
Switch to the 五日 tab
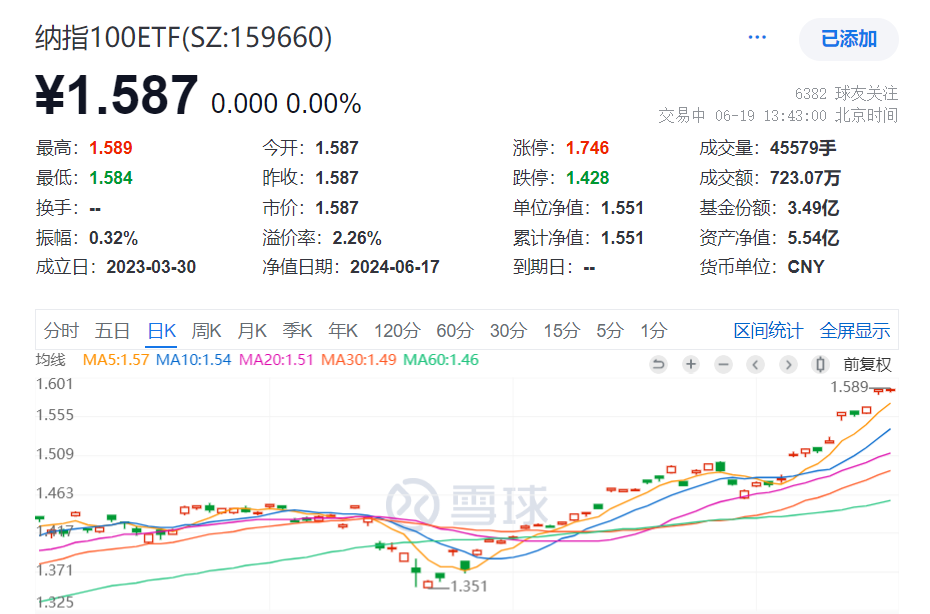112,330
